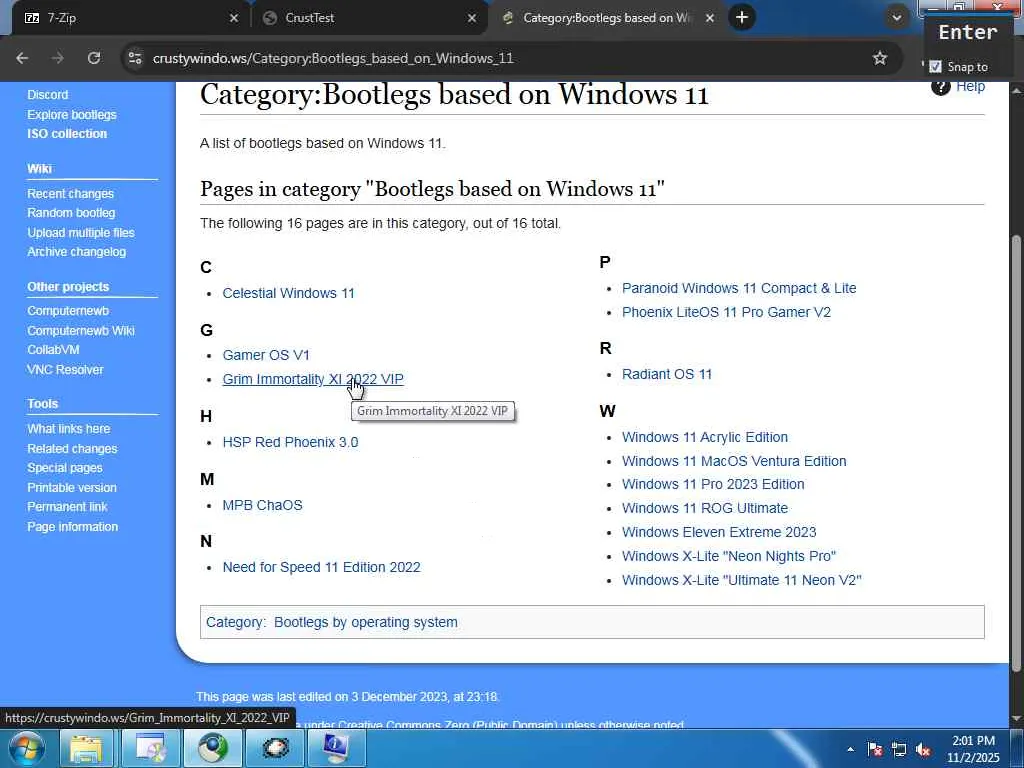This screenshot has width=1024, height=768.
Task: Open the tab search dropdown arrow
Action: [897, 18]
